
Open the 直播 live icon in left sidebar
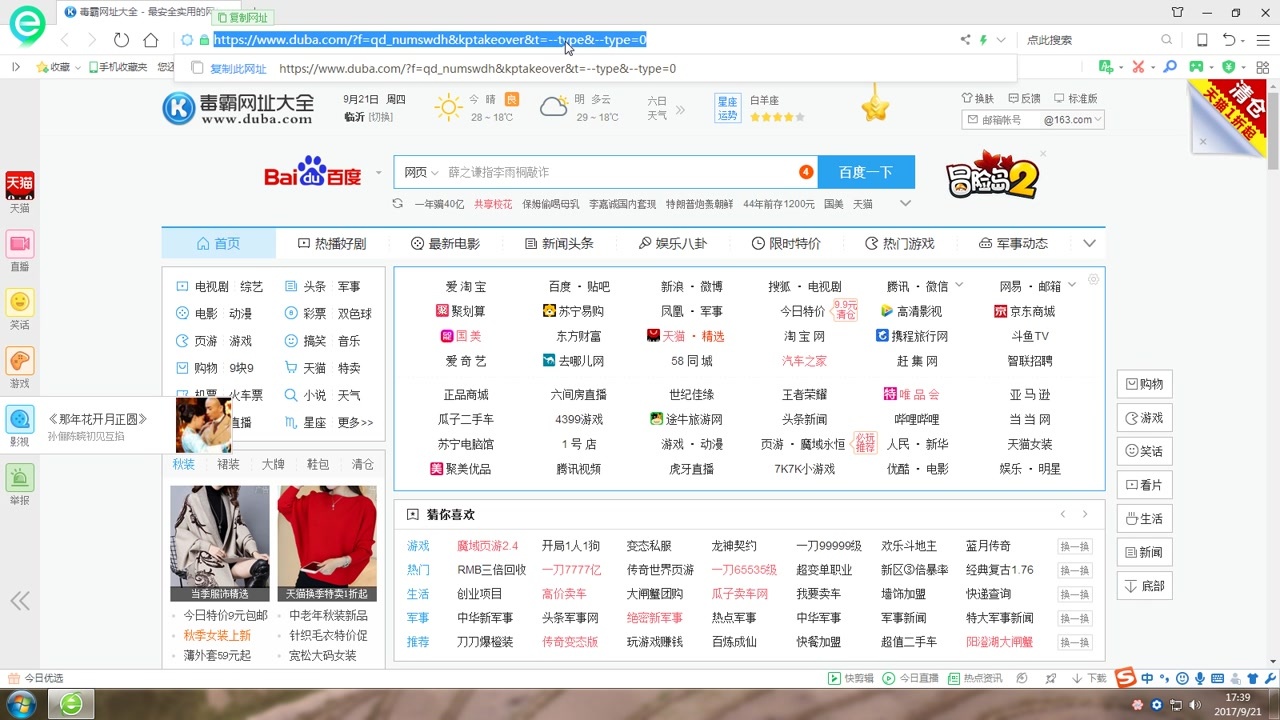pos(20,243)
